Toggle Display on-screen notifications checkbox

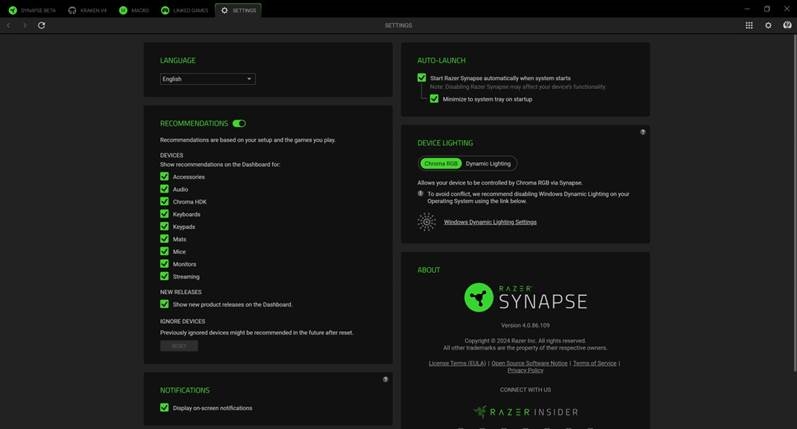point(164,408)
